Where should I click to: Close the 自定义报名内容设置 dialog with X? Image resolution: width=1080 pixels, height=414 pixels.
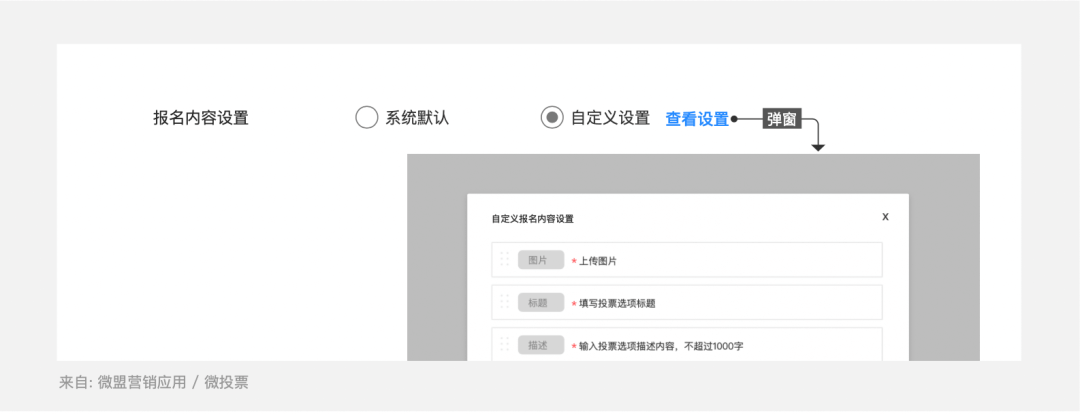(x=885, y=216)
